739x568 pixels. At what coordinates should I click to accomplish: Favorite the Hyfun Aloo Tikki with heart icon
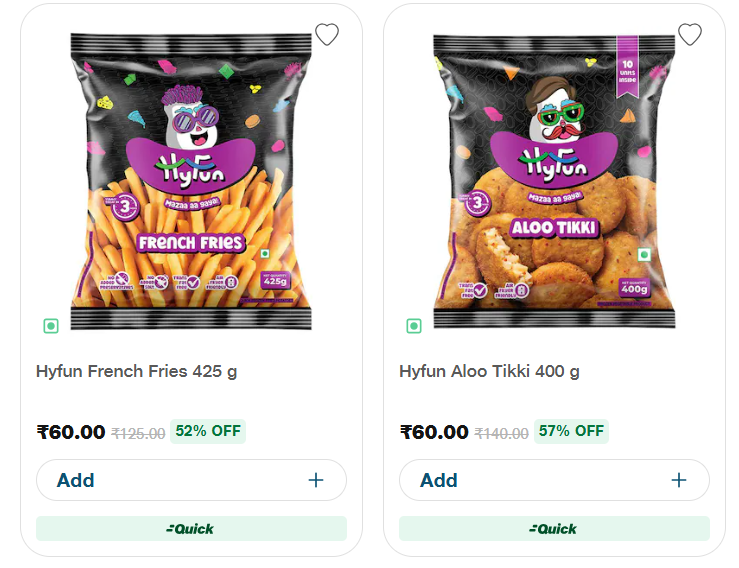pos(690,35)
